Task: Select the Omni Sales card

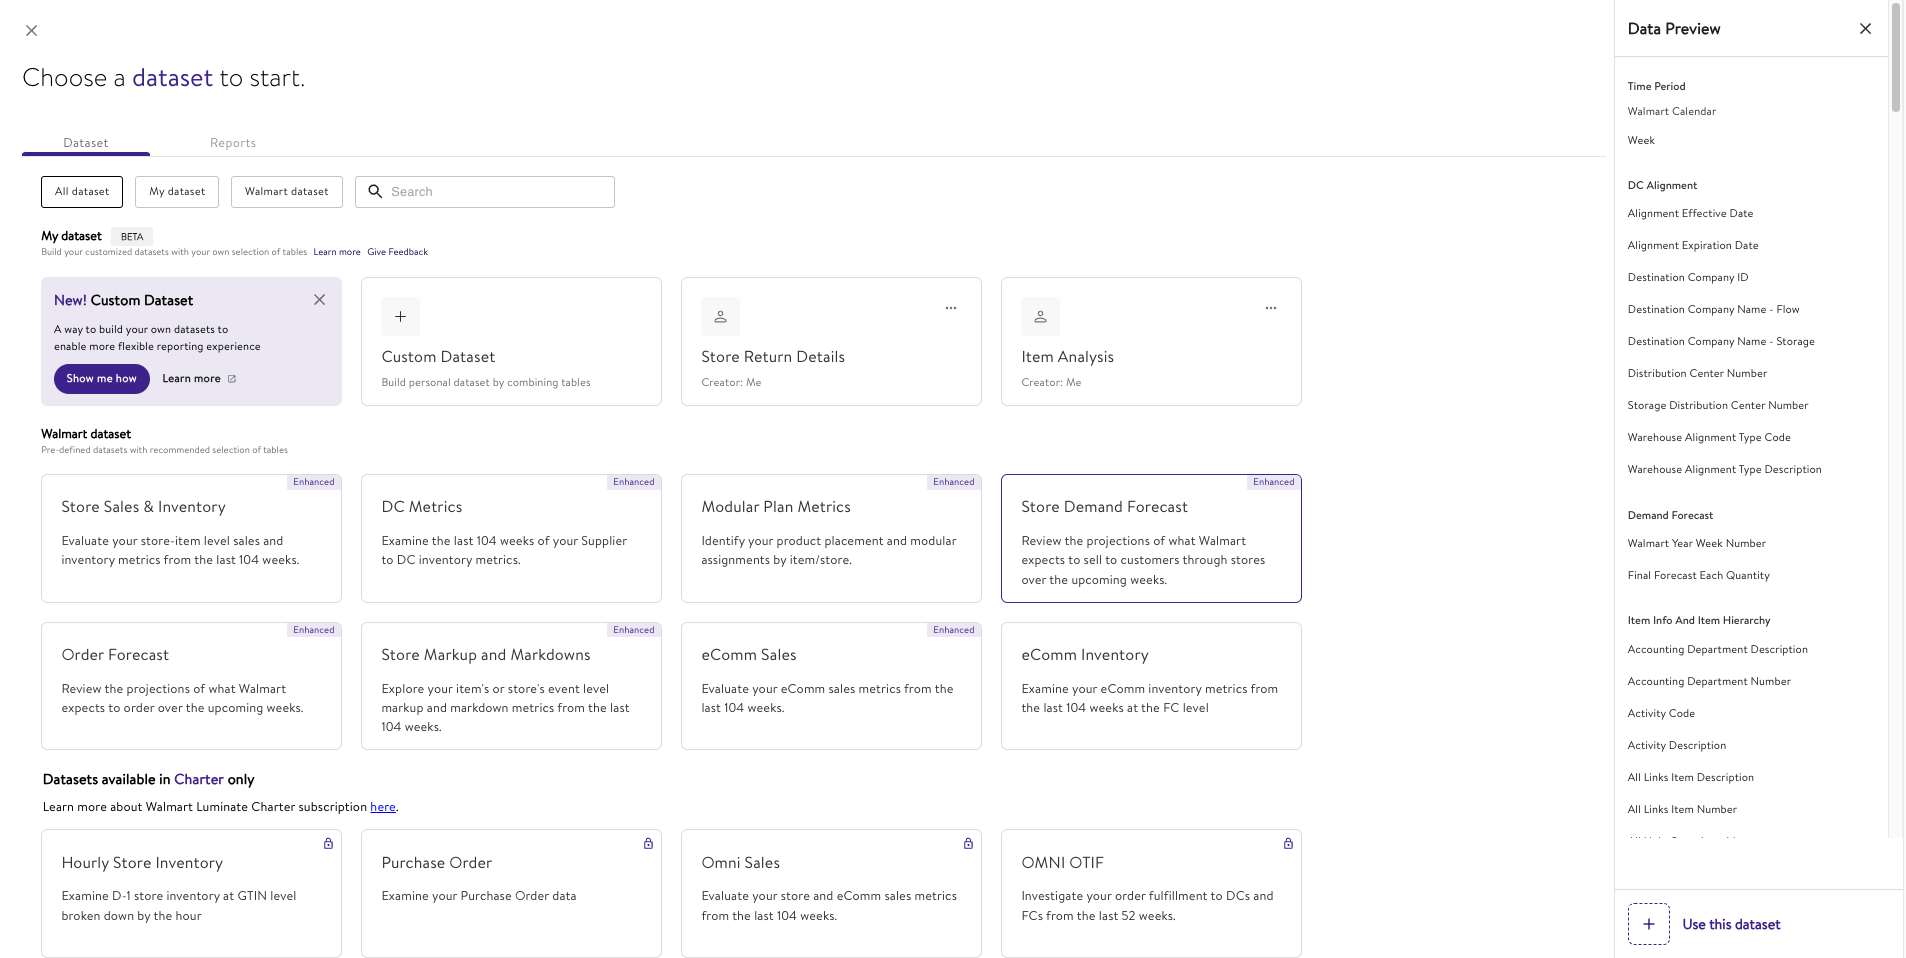Action: tap(831, 893)
